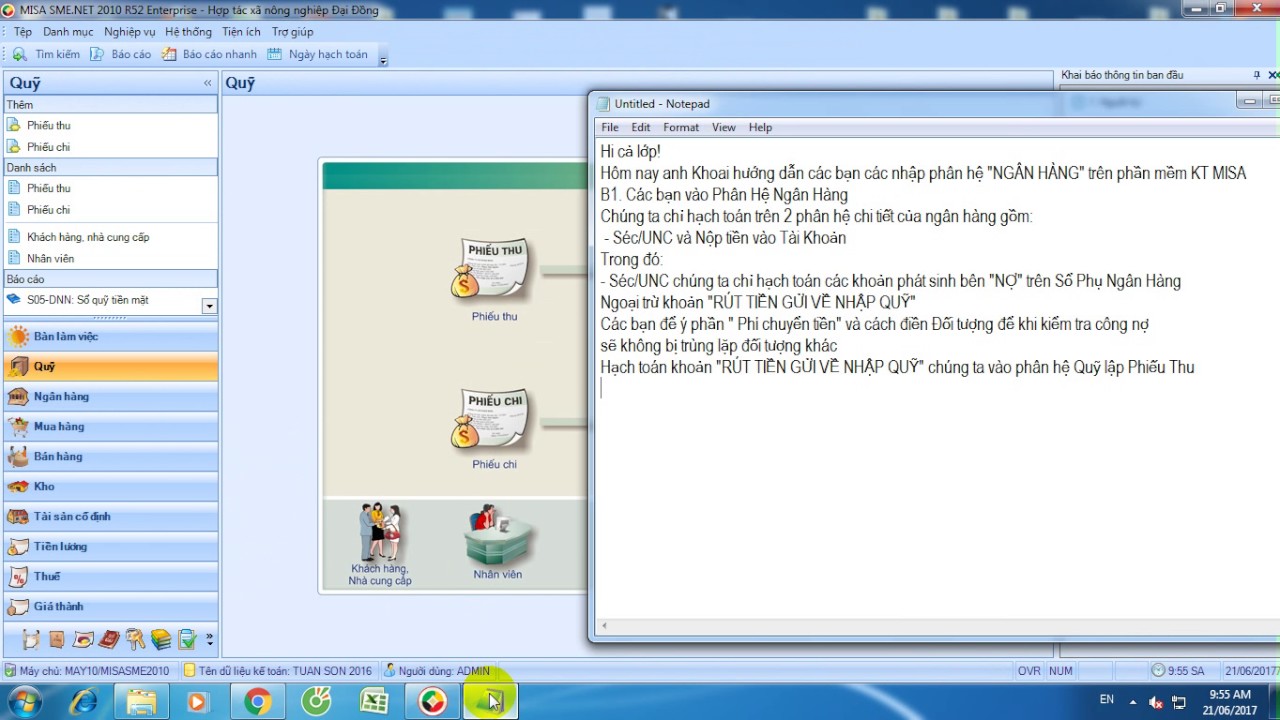Open the S05-DNN report dropdown arrow
This screenshot has width=1280, height=720.
pos(209,306)
